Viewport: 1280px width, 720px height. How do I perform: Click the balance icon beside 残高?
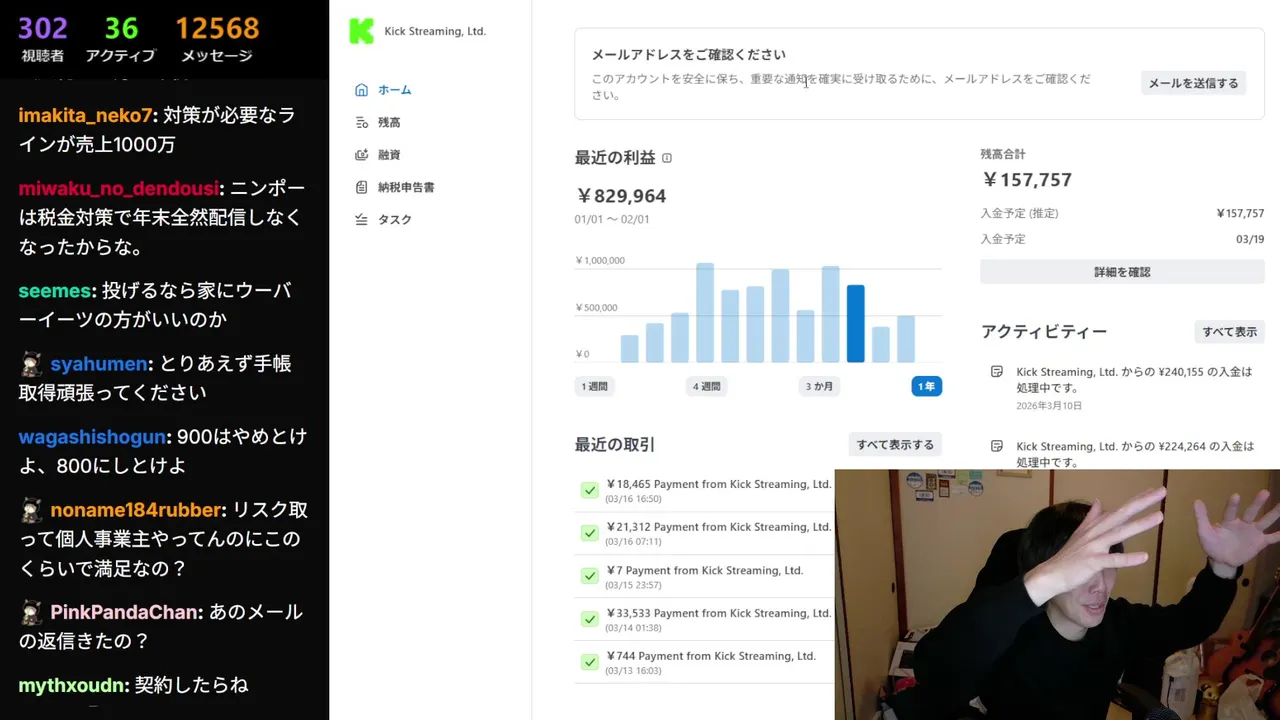click(x=362, y=122)
